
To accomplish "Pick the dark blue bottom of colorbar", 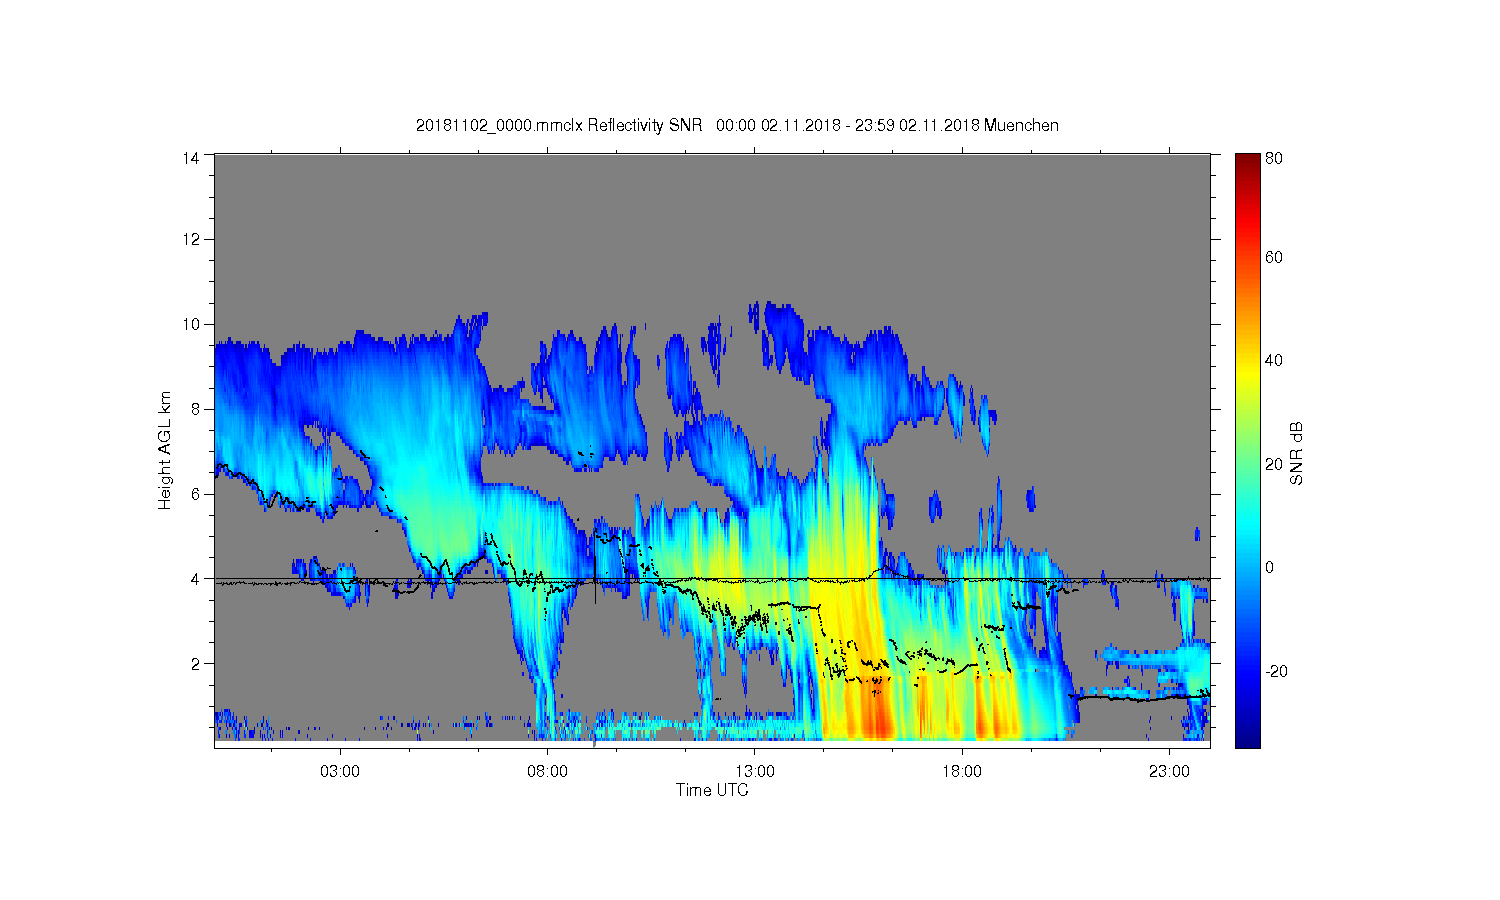I will point(1247,738).
